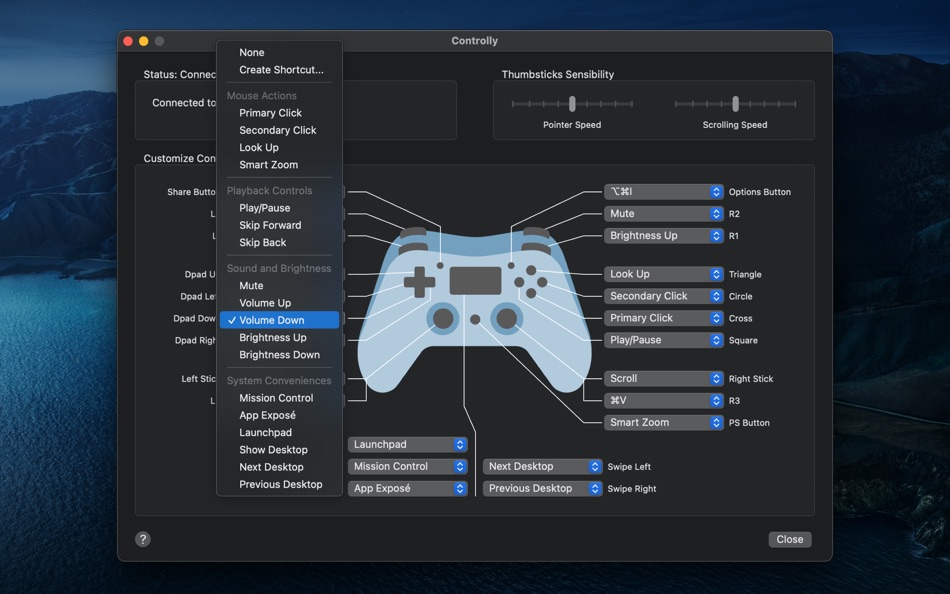Click the Thumbsticks Sensibility heading
950x594 pixels.
click(558, 75)
